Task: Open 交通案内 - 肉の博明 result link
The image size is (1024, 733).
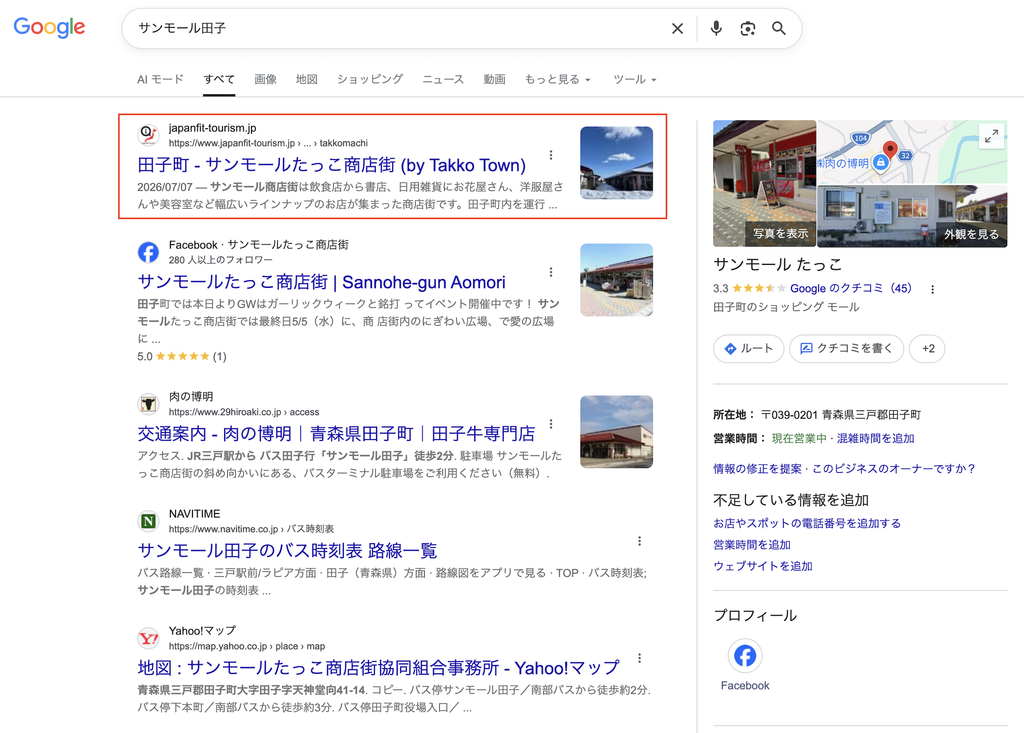Action: (336, 434)
